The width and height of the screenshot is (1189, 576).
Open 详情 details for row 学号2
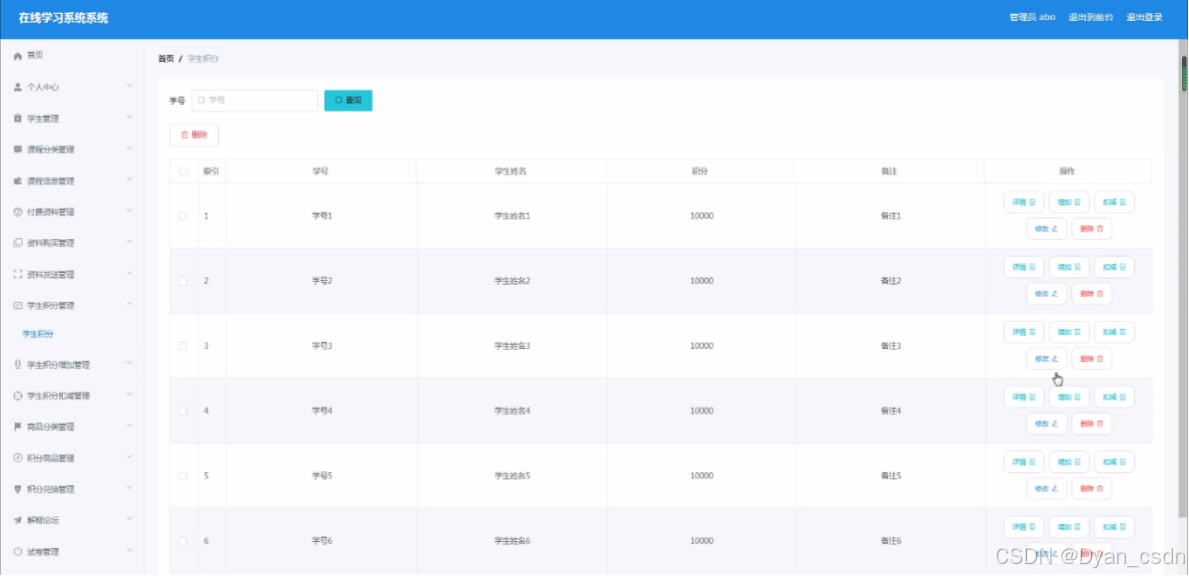click(x=1024, y=267)
